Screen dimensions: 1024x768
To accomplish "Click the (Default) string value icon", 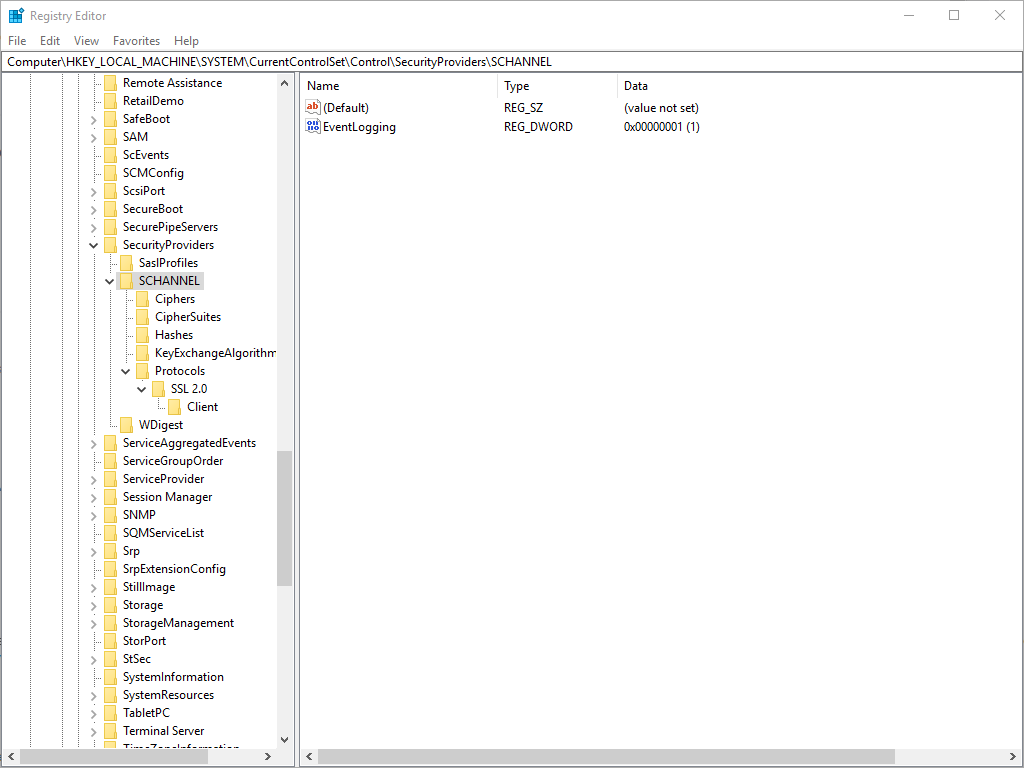I will (313, 107).
